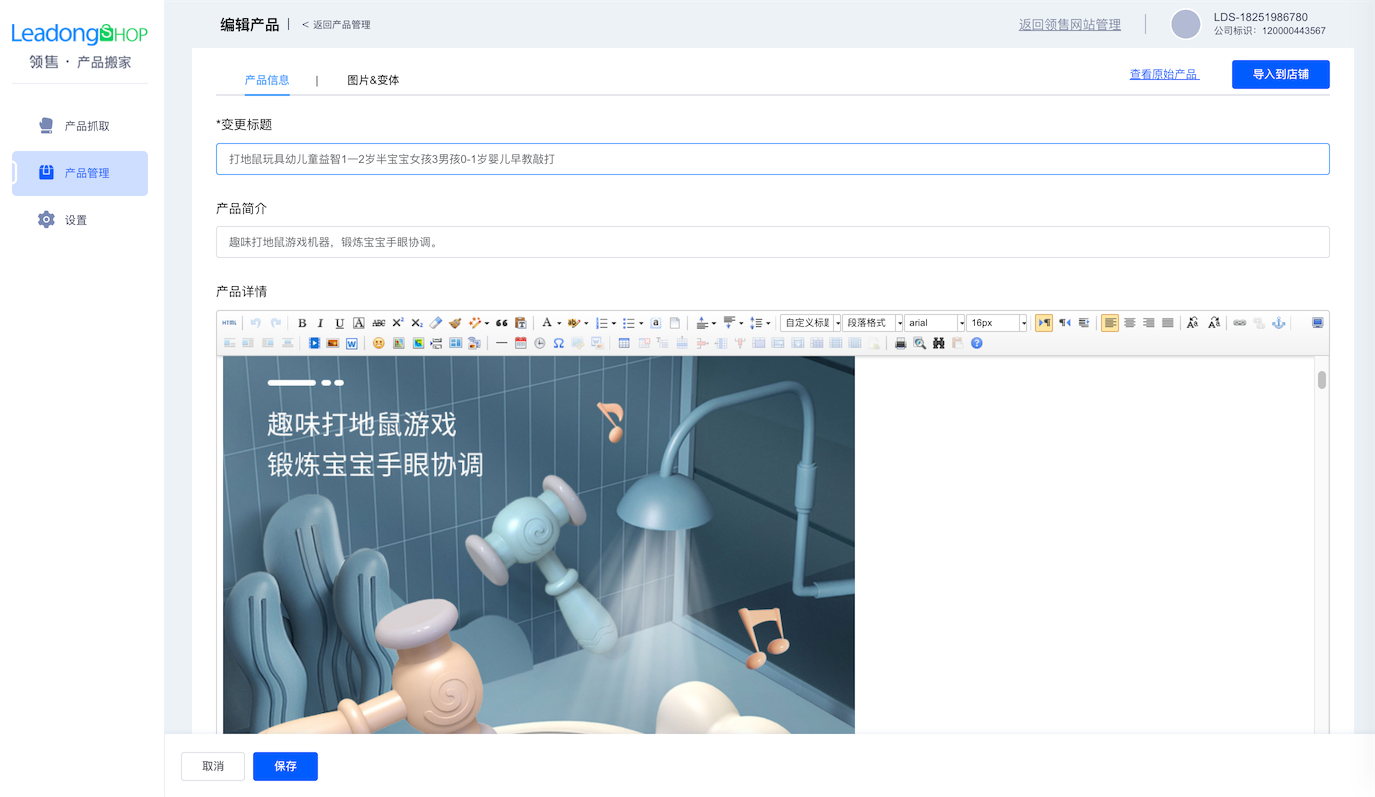Open the font color picker swatch
Viewport: 1375px width, 797px height.
548,320
